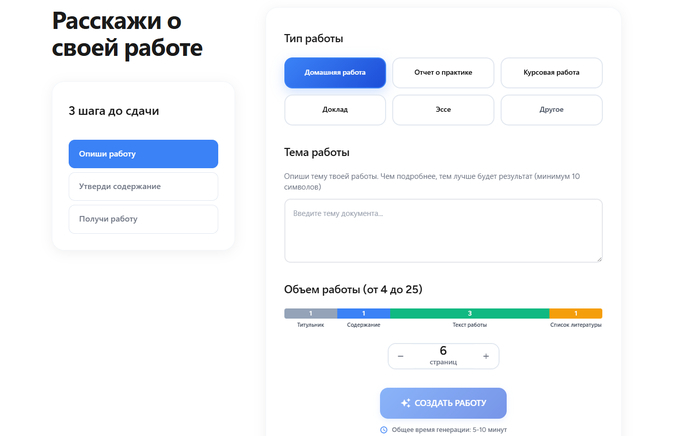The image size is (700, 436).
Task: Click the work topic text area
Action: tap(443, 230)
